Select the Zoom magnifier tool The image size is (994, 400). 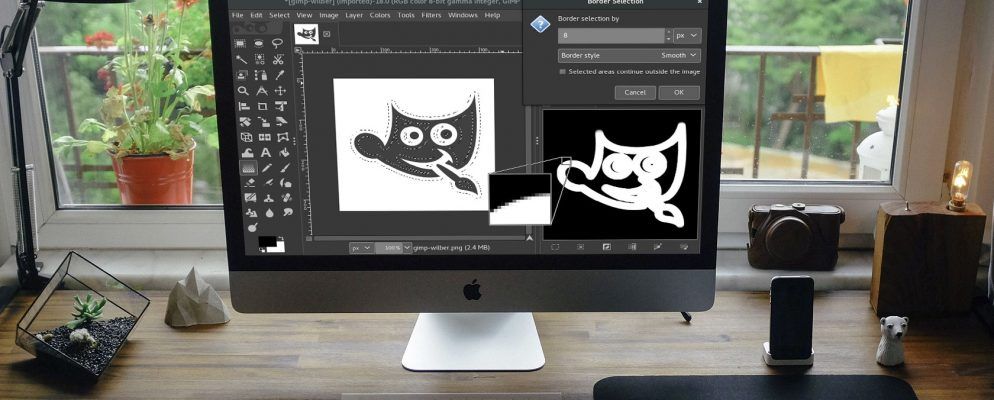[242, 91]
